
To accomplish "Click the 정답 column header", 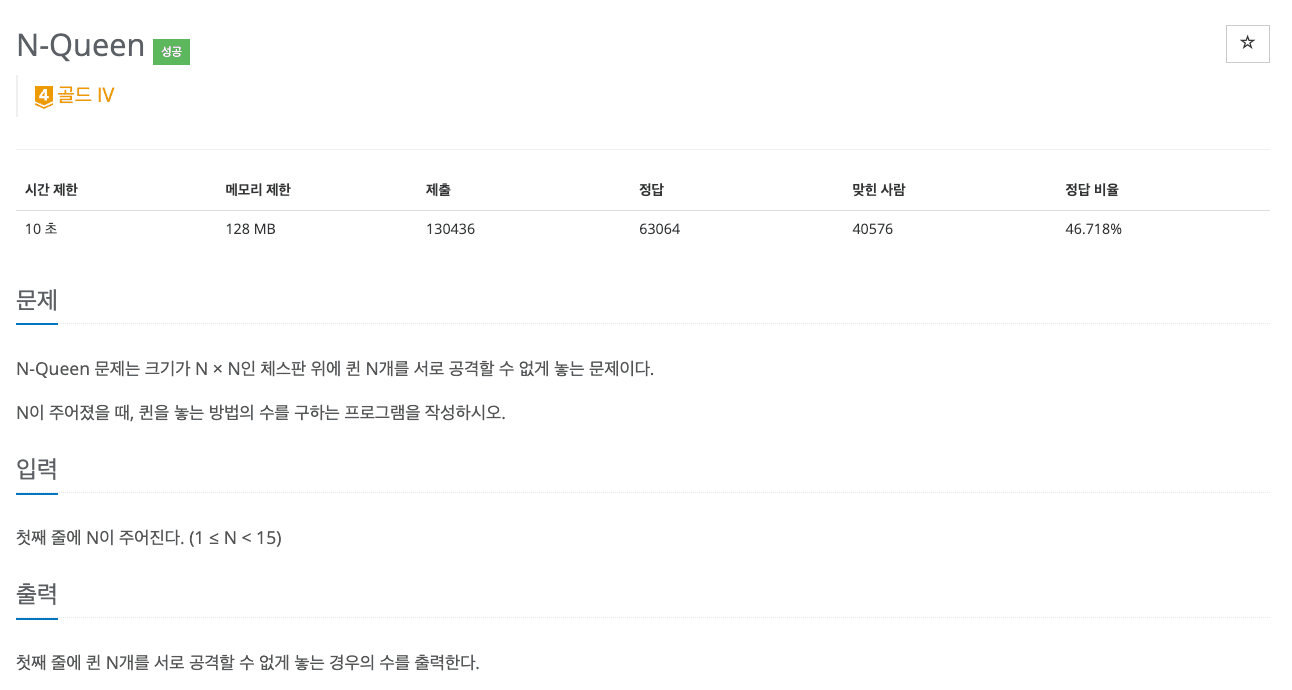I will pos(651,190).
